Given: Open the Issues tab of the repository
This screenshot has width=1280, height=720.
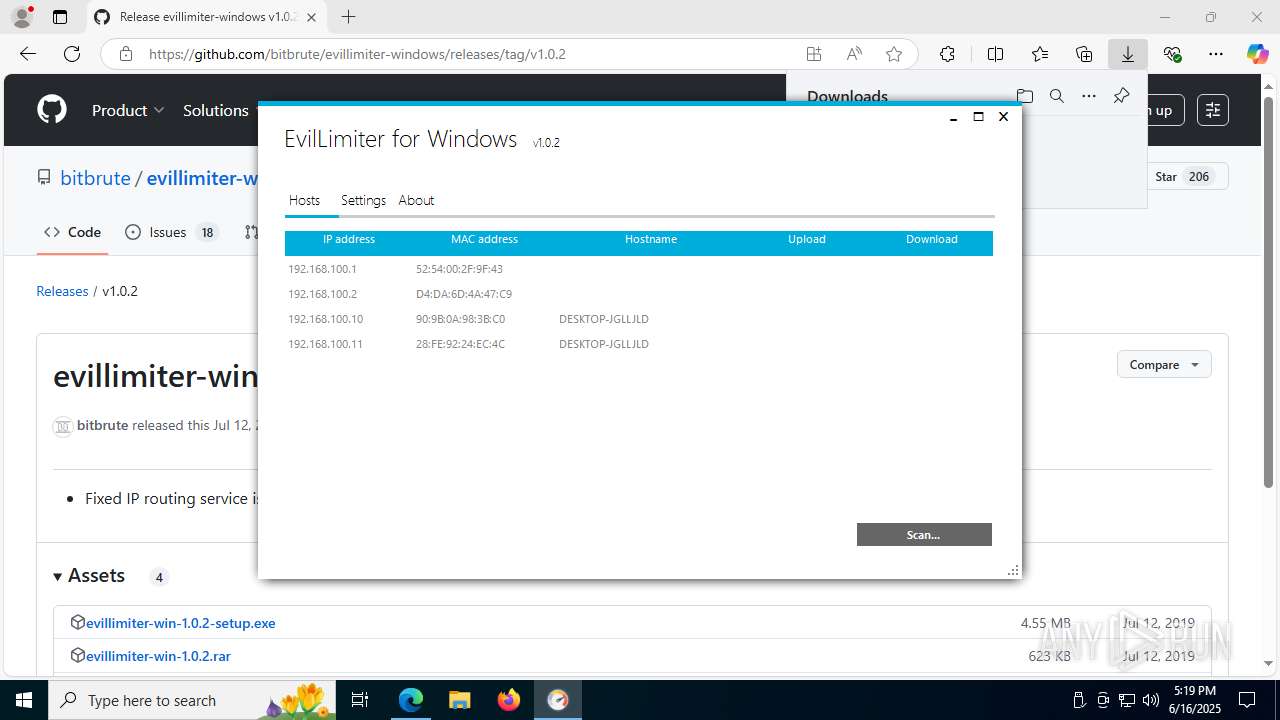Looking at the screenshot, I should (170, 232).
